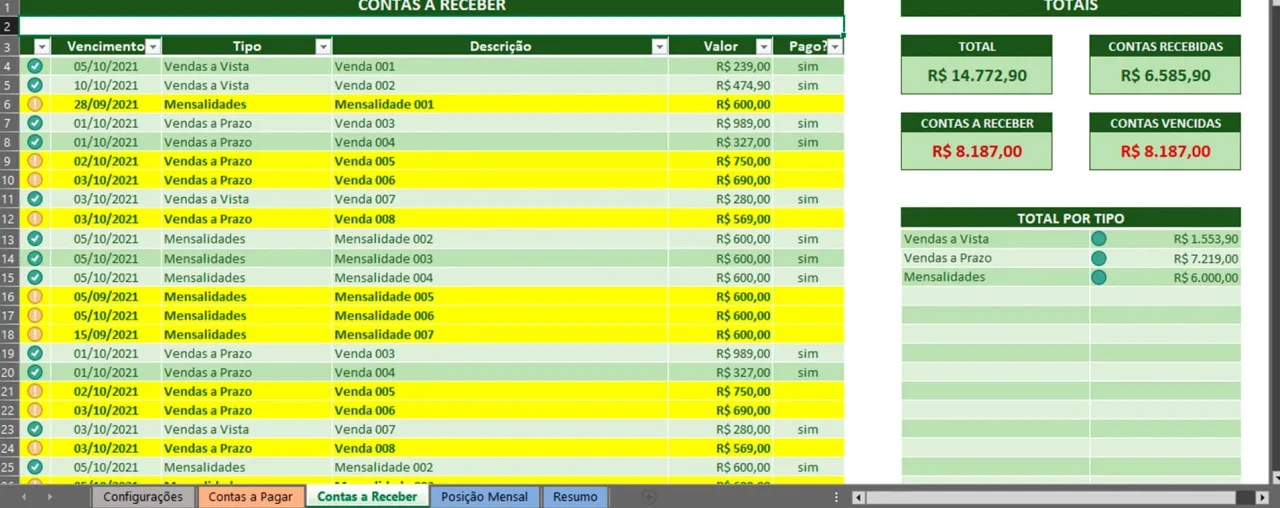Screen dimensions: 1280x508
Task: Select the Contas Vencidas value cell
Action: (1165, 151)
